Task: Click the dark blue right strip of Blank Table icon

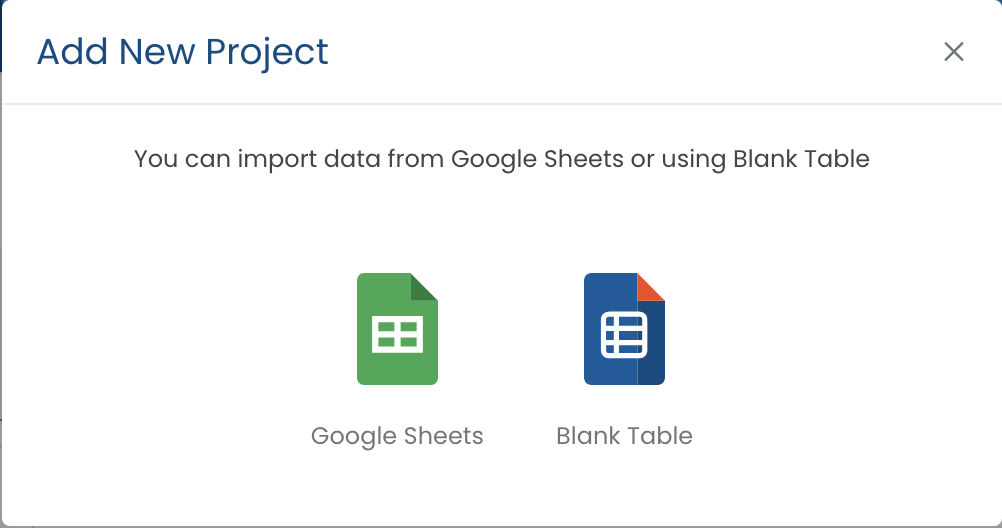Action: pos(651,345)
